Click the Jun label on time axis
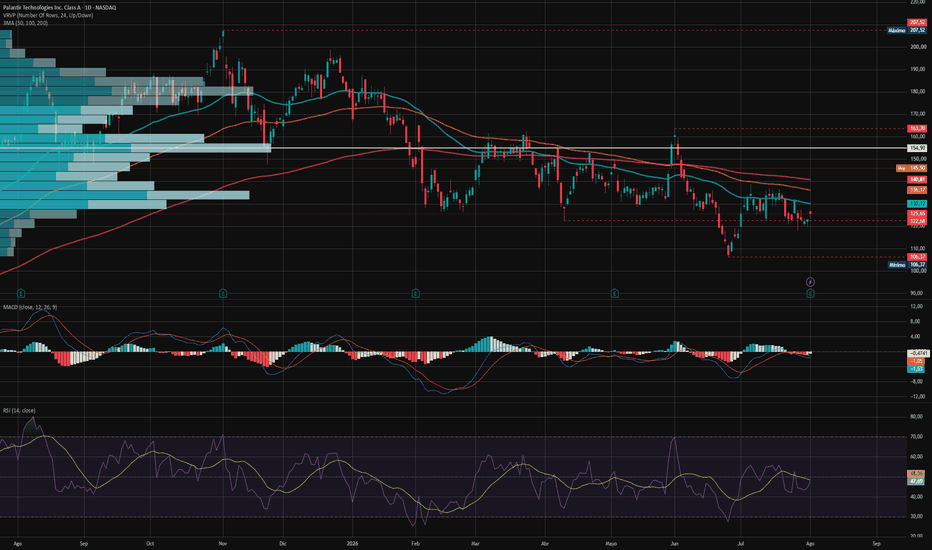The image size is (932, 550). click(x=674, y=543)
